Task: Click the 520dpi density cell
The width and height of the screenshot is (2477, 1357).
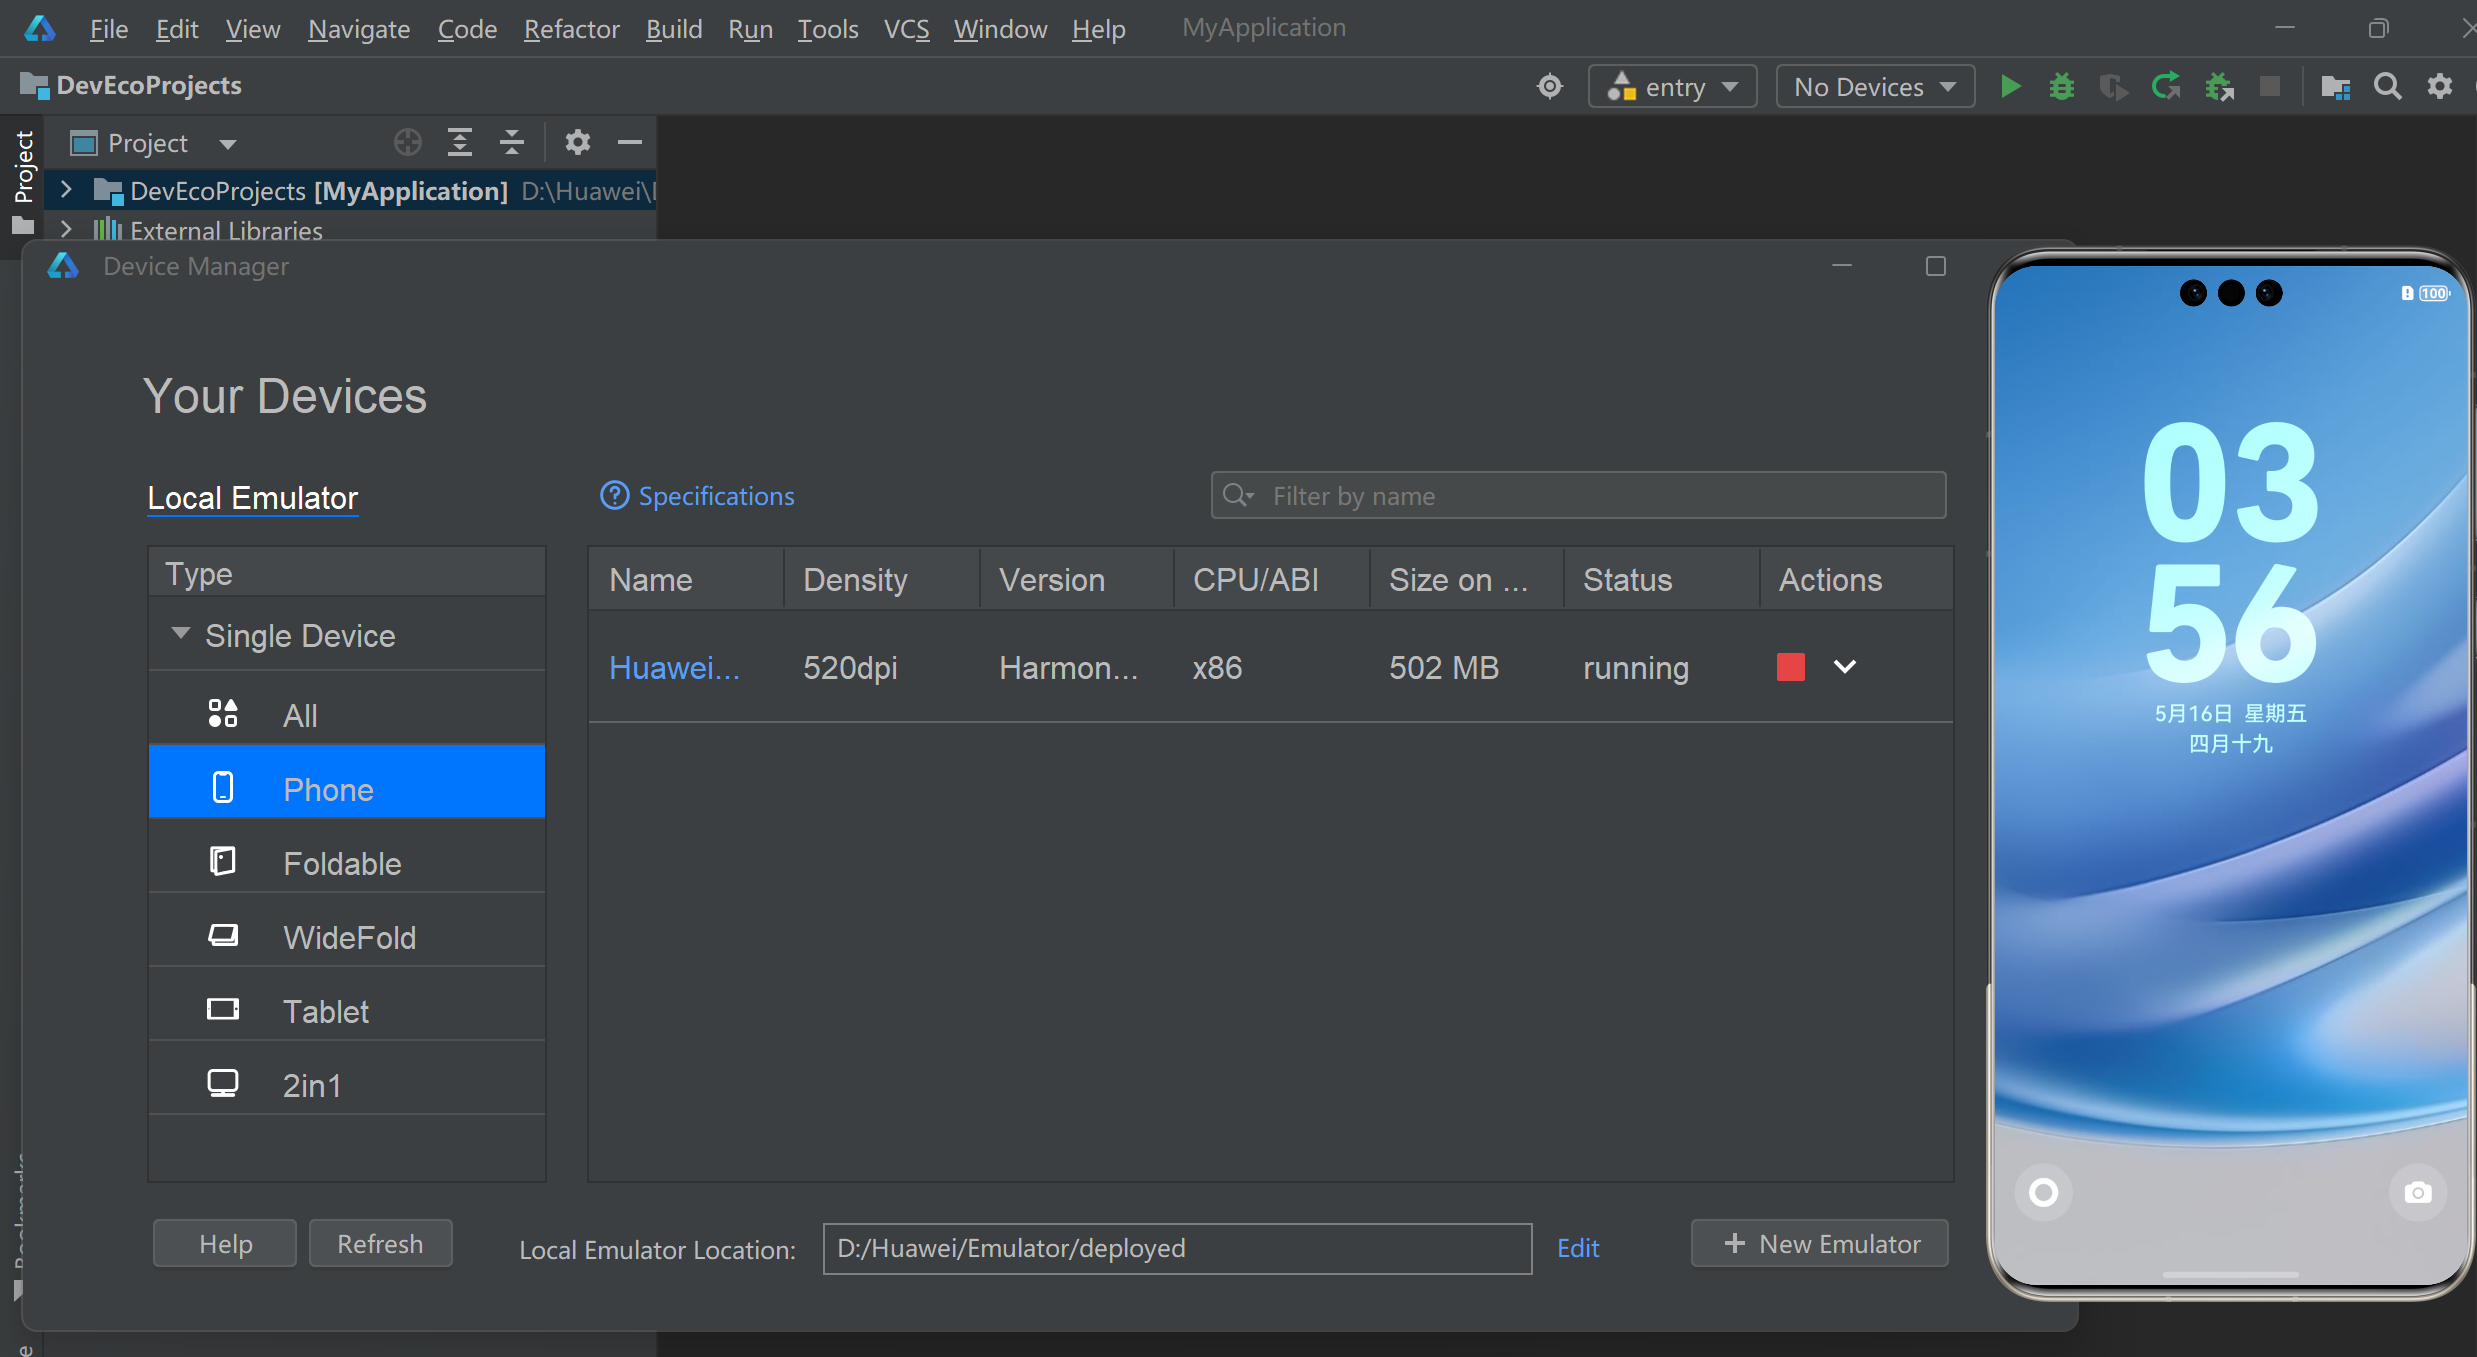Action: pos(850,668)
